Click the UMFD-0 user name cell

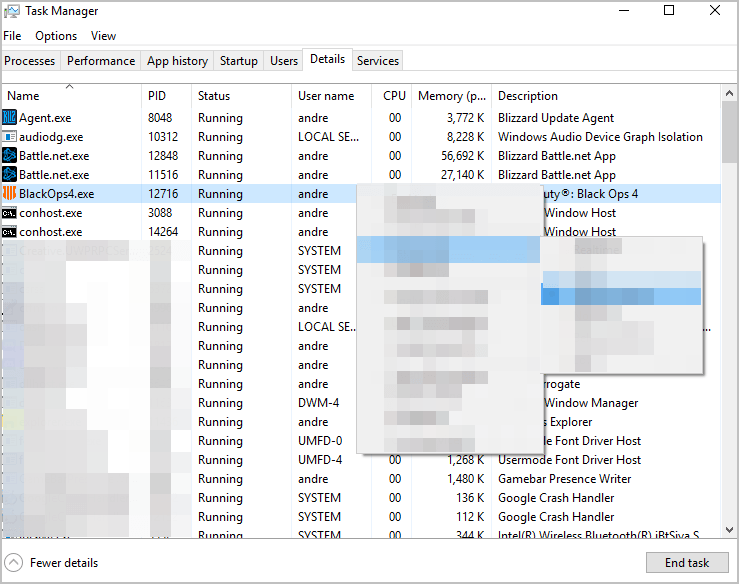pos(320,441)
